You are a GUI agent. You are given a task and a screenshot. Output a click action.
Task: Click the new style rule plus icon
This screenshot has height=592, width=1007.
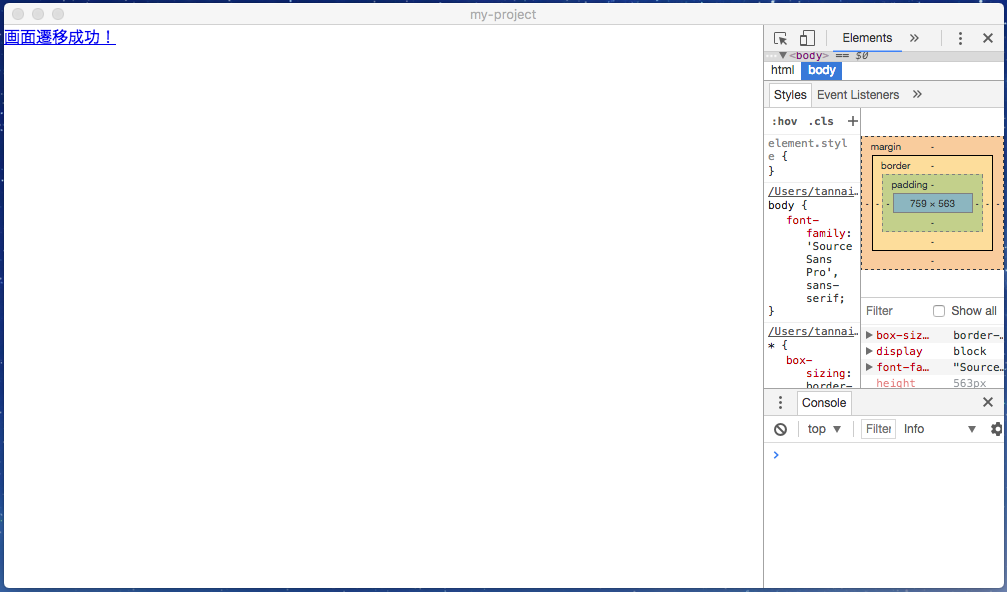click(x=853, y=120)
